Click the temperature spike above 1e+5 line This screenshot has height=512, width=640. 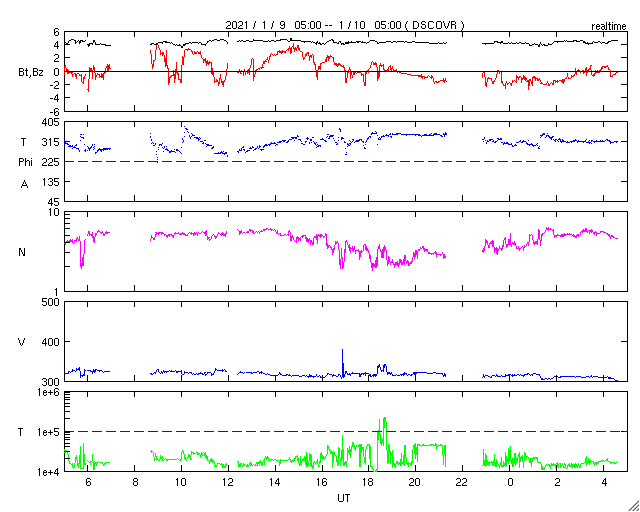click(x=383, y=425)
